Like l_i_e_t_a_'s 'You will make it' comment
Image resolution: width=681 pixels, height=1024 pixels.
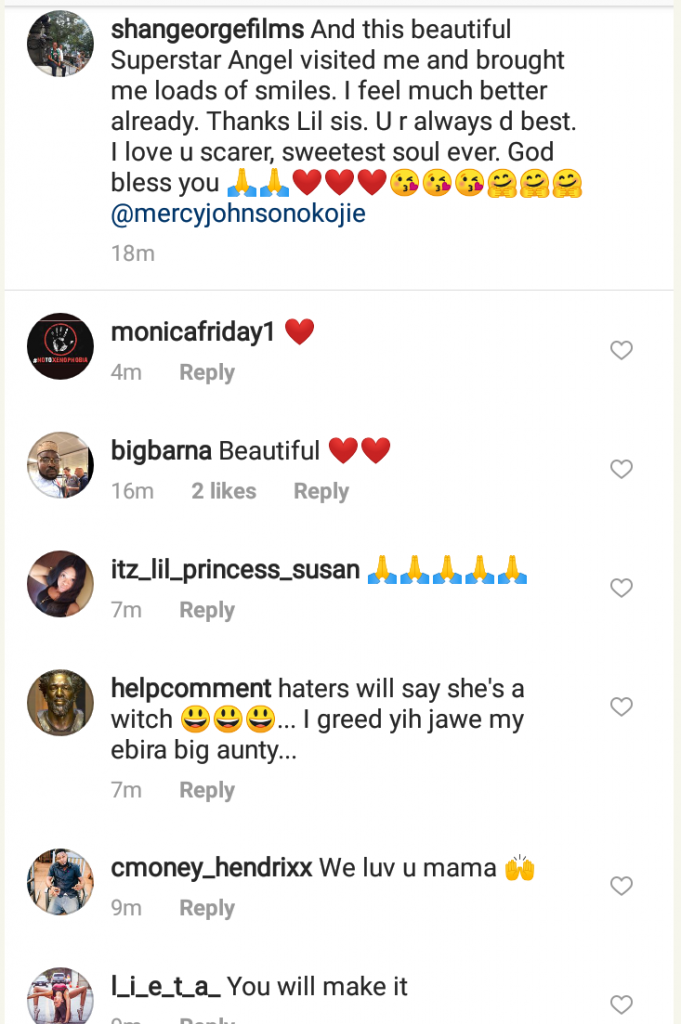[x=621, y=1004]
